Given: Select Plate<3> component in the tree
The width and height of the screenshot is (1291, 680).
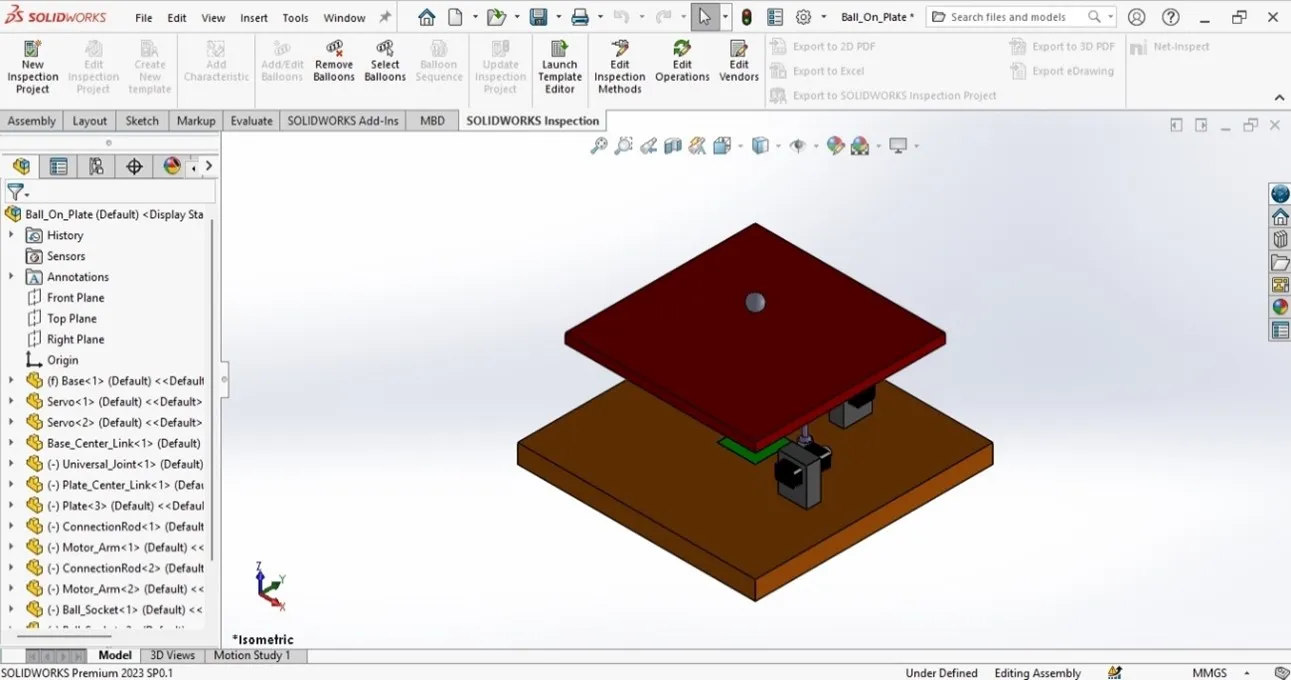Looking at the screenshot, I should [125, 506].
